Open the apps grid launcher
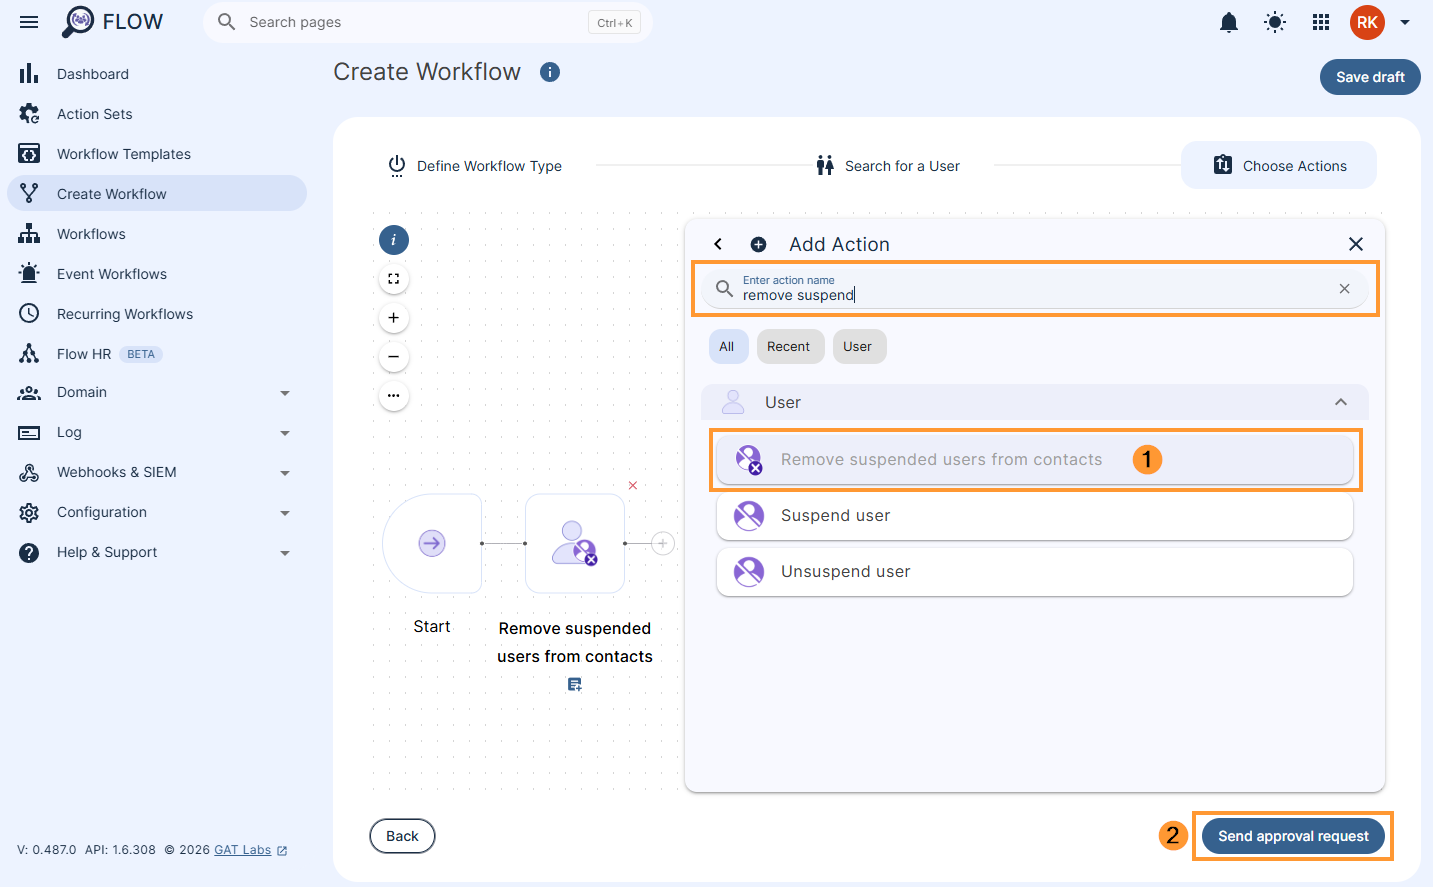The width and height of the screenshot is (1433, 887). click(1321, 22)
